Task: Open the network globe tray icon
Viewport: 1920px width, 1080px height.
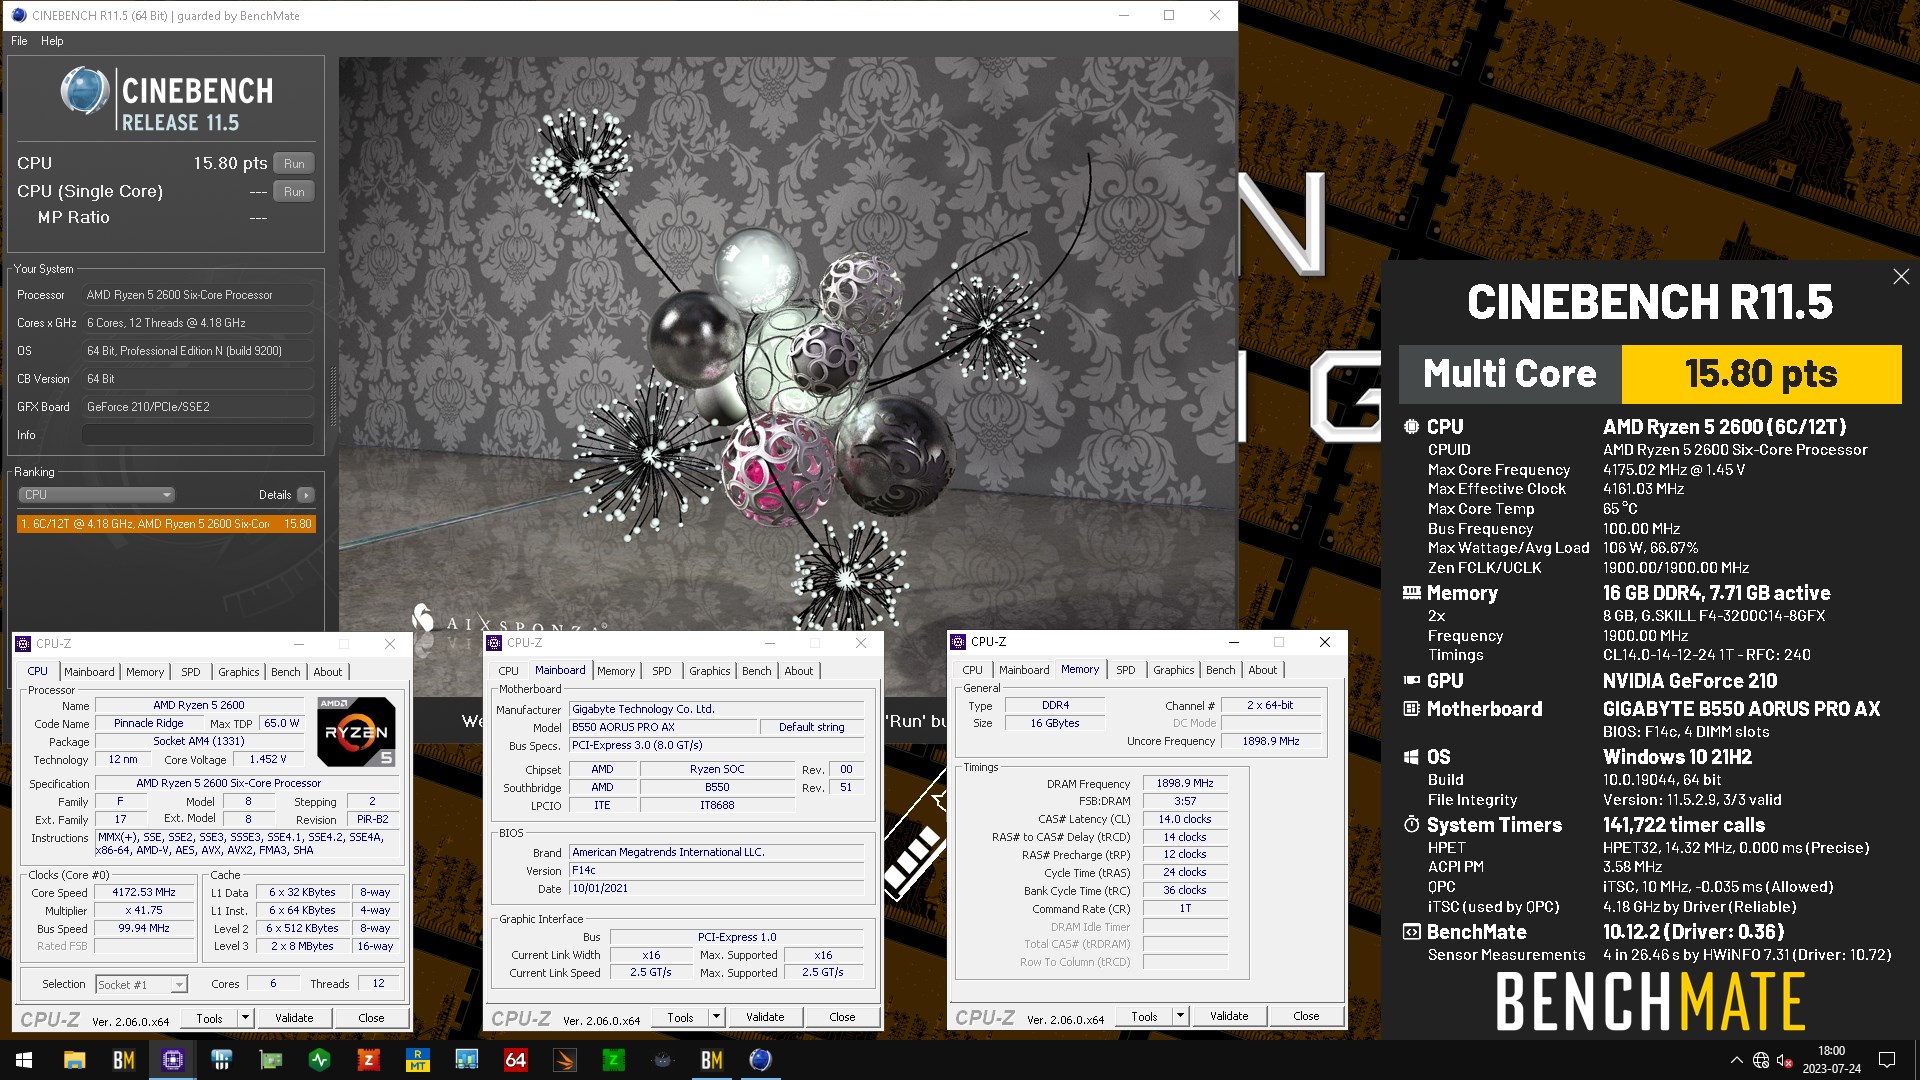Action: 1761,1060
